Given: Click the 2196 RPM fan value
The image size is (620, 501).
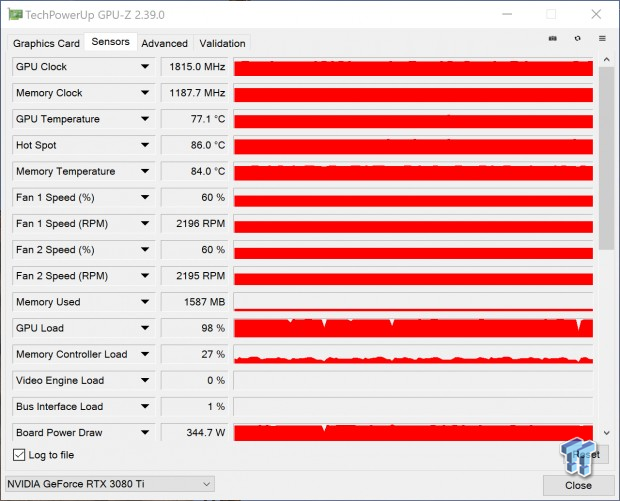Looking at the screenshot, I should coord(194,223).
